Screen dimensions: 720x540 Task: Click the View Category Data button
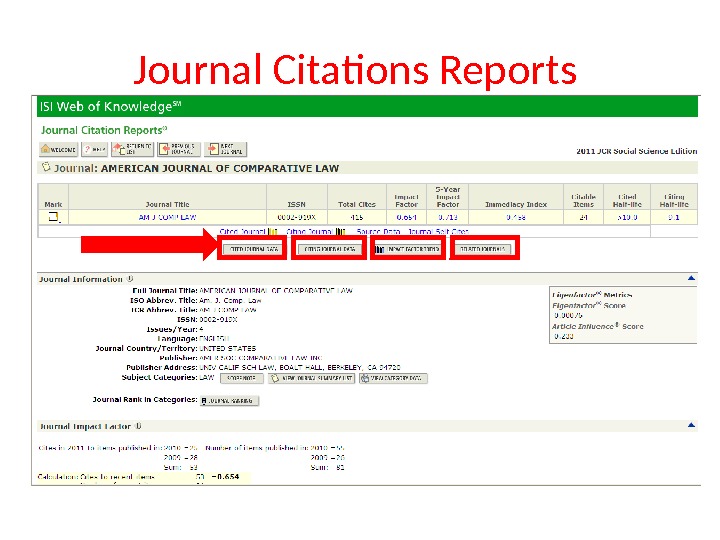[393, 378]
